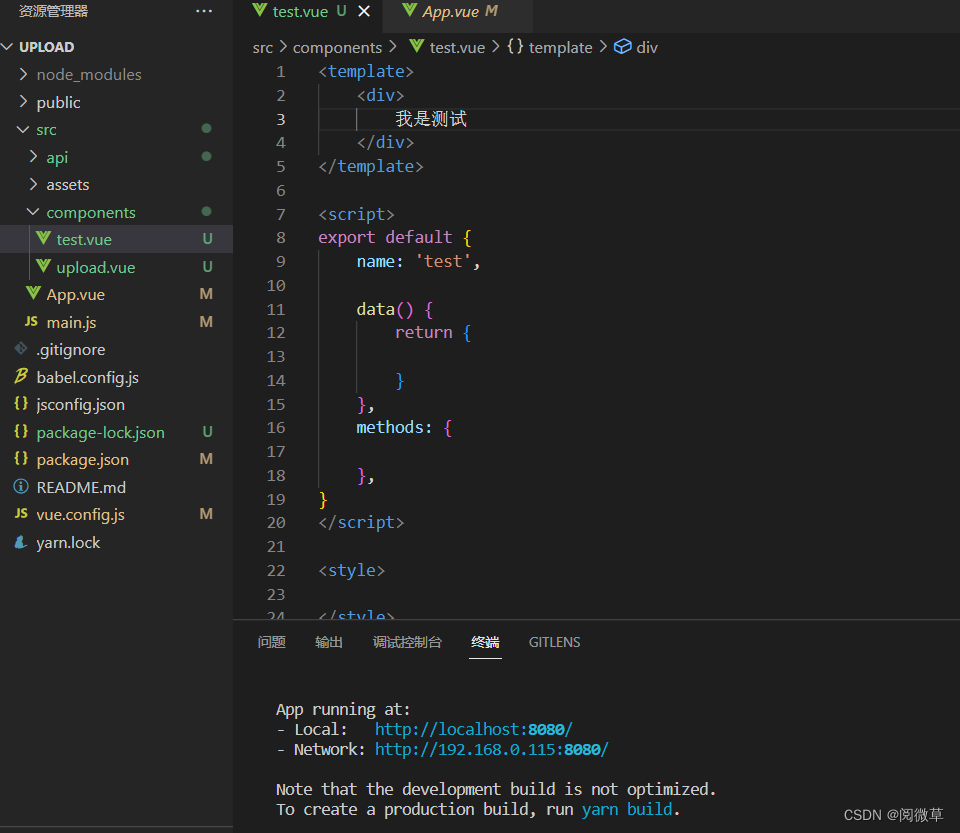Switch to the App.vue editor tab
Viewport: 960px width, 833px height.
point(450,12)
